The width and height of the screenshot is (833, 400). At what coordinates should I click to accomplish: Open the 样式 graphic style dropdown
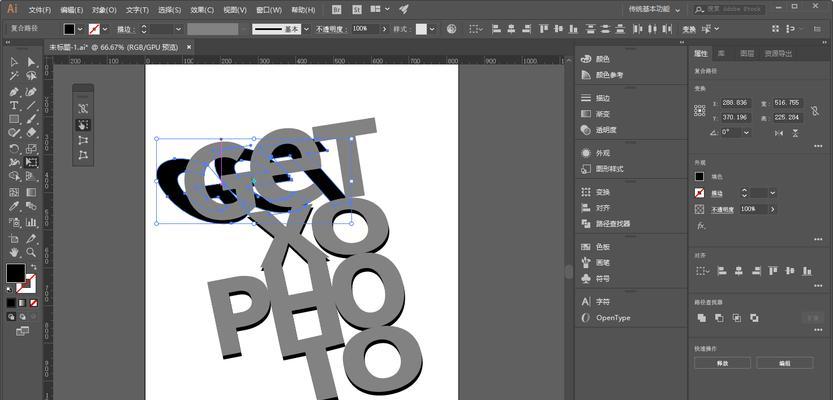coord(432,29)
